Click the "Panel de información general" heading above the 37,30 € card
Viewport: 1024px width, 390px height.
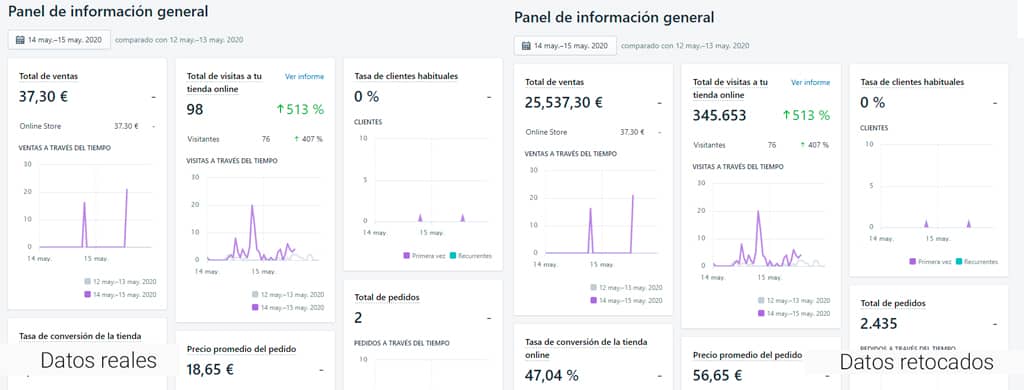108,11
